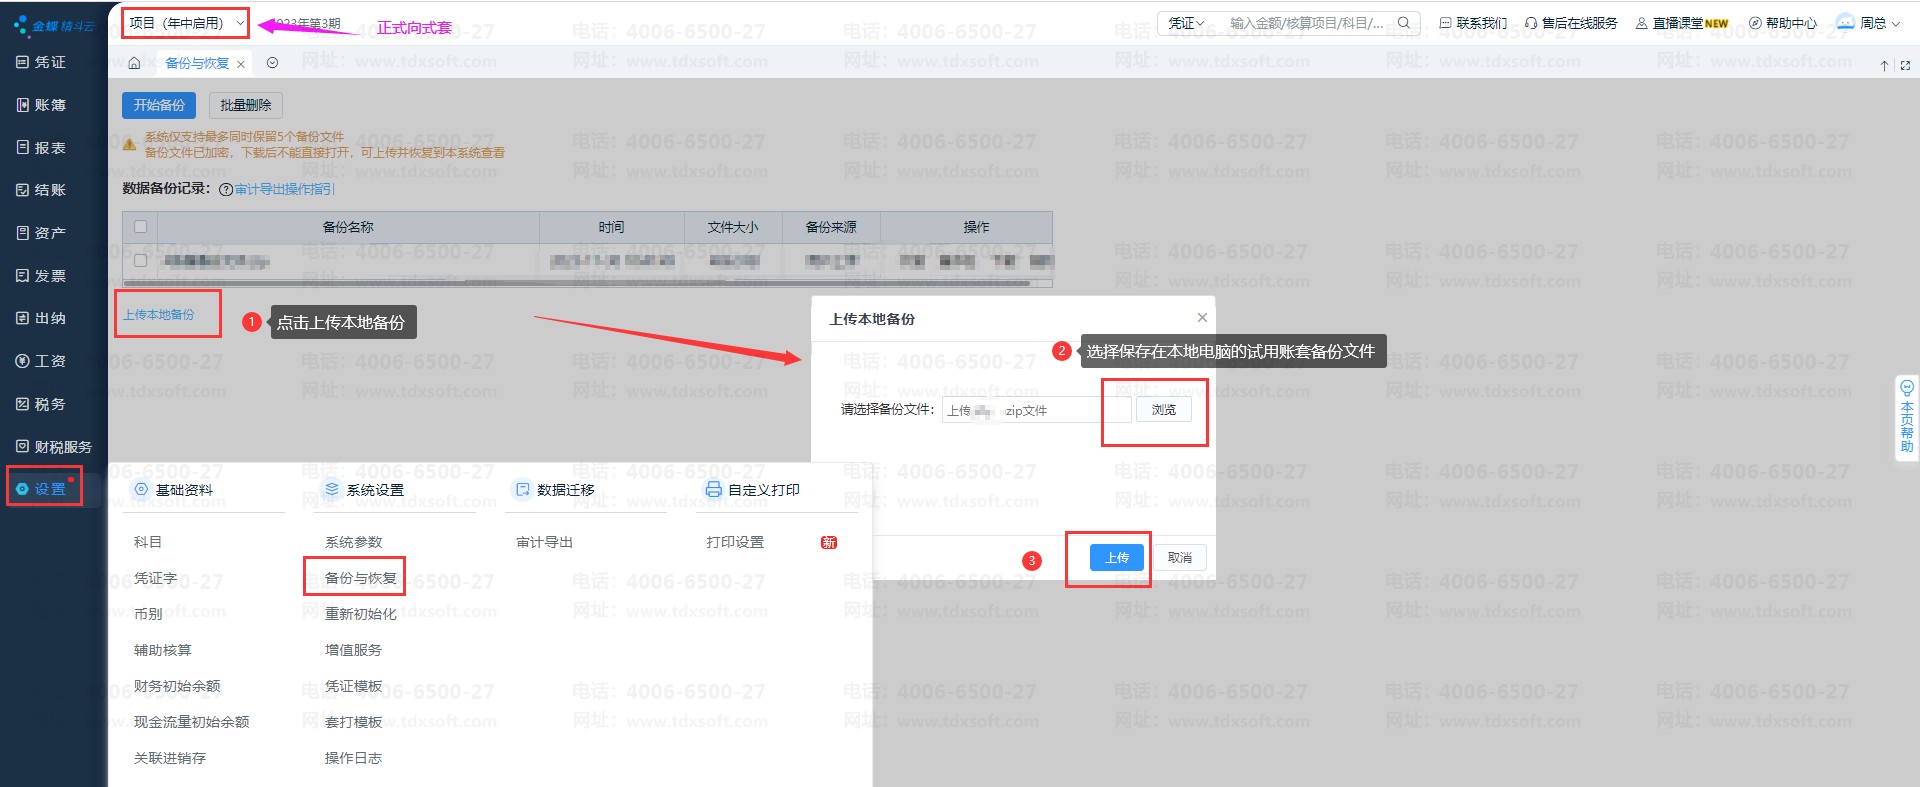Viewport: 1920px width, 787px height.
Task: Open 售后在线服务 headset icon
Action: (x=1530, y=23)
